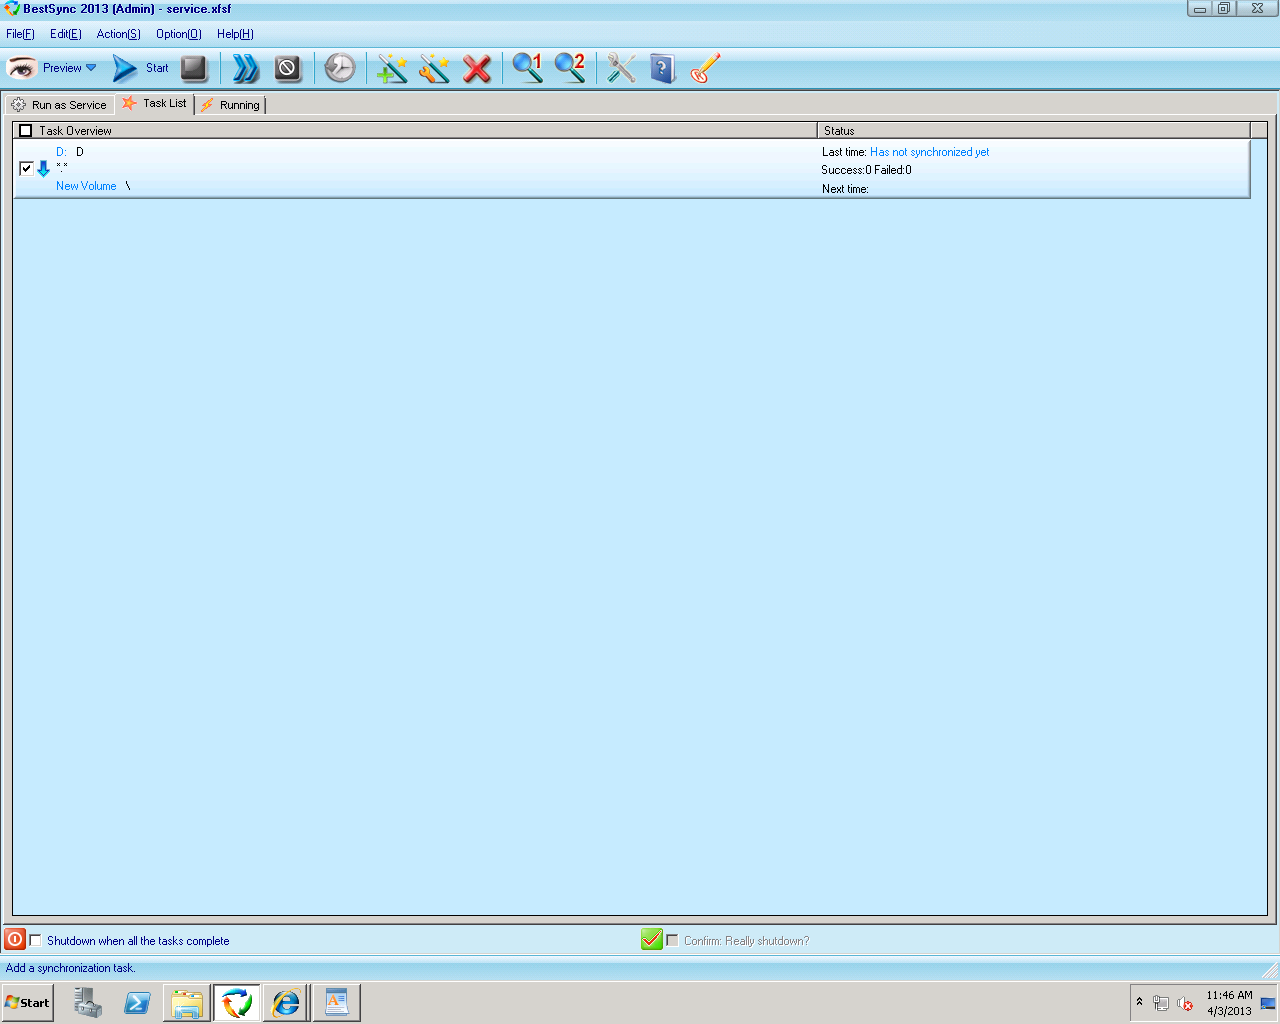The image size is (1280, 1024).
Task: Open settings with the crossed tools icon
Action: coord(621,68)
